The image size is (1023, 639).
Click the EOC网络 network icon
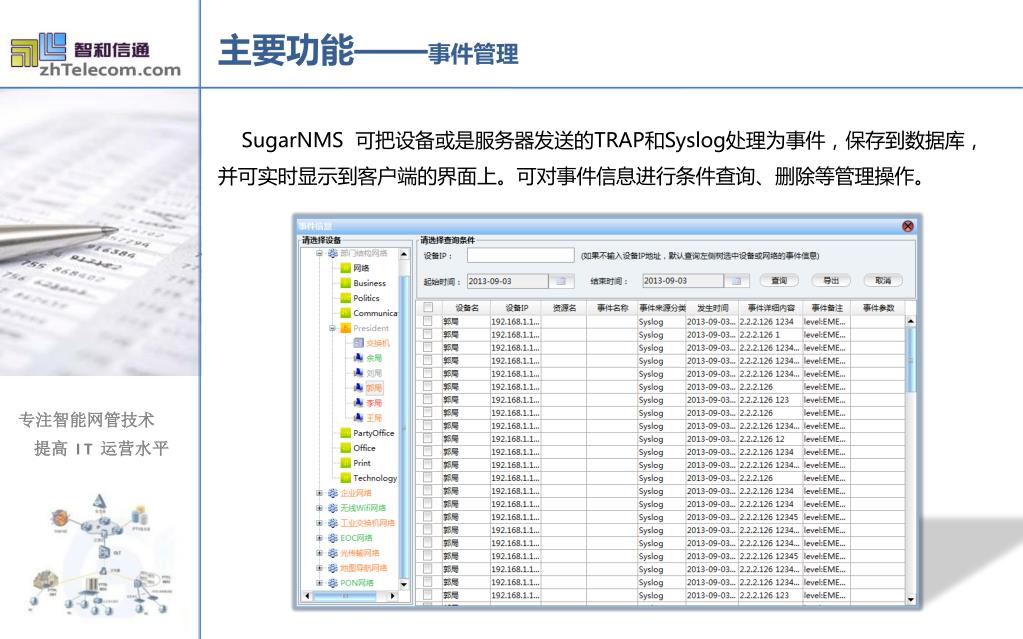coord(333,538)
